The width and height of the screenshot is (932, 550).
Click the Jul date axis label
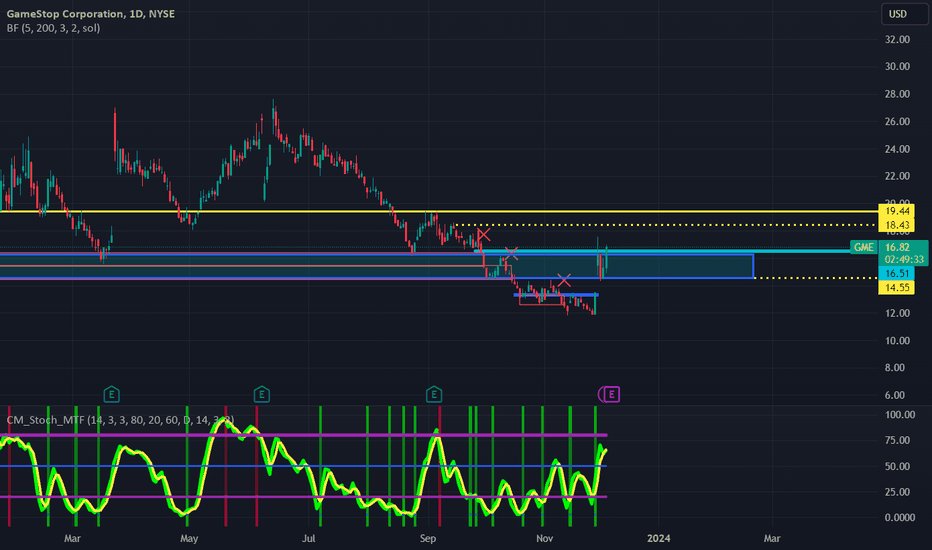point(308,538)
